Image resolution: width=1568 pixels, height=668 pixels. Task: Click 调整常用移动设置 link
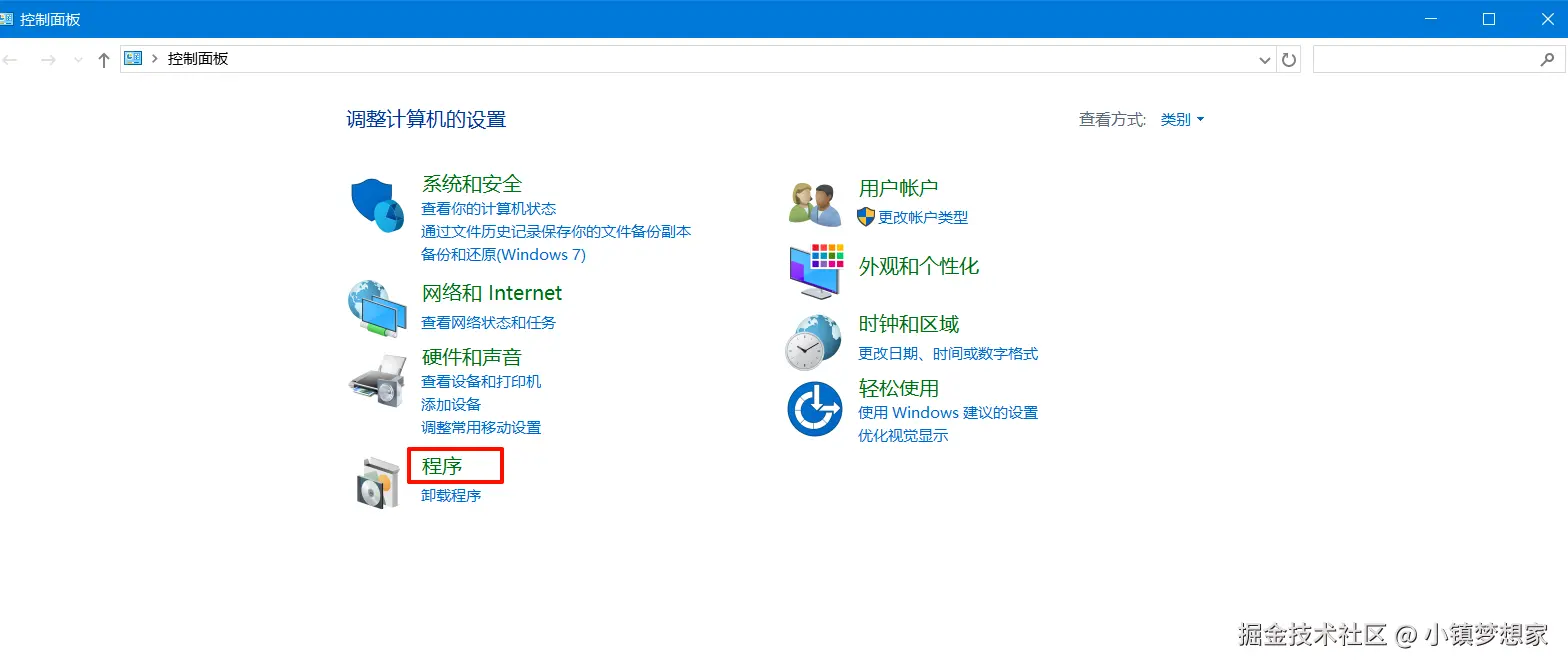point(481,428)
